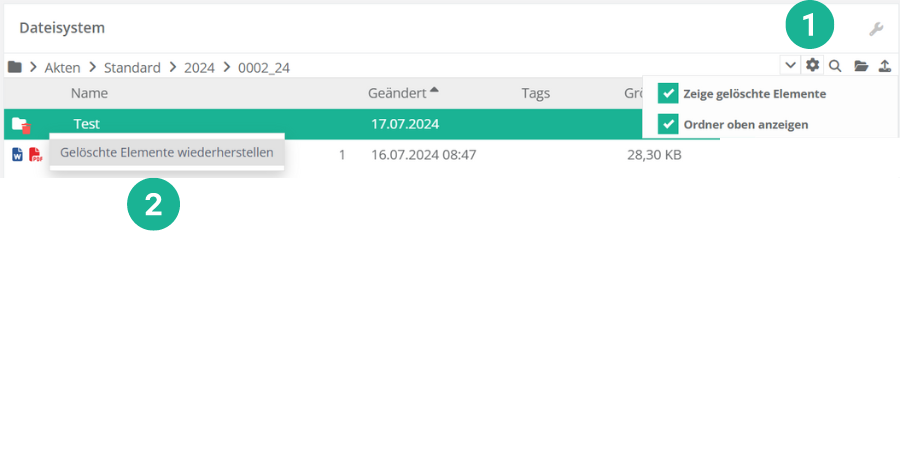Sort by the Geändert column header
This screenshot has height=450, width=900.
[x=397, y=93]
